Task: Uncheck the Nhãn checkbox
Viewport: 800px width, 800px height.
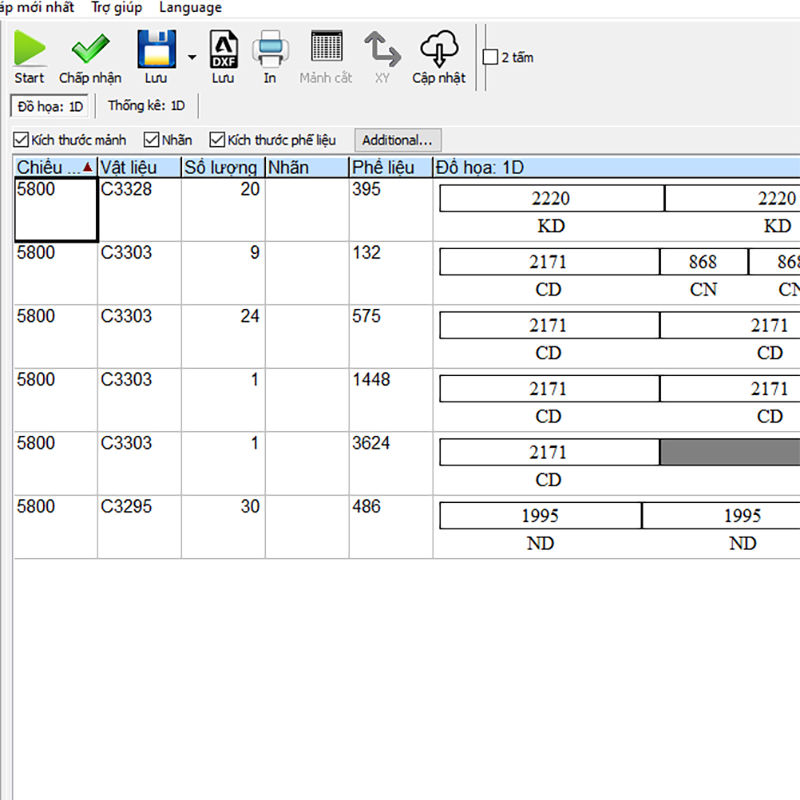Action: tap(152, 140)
